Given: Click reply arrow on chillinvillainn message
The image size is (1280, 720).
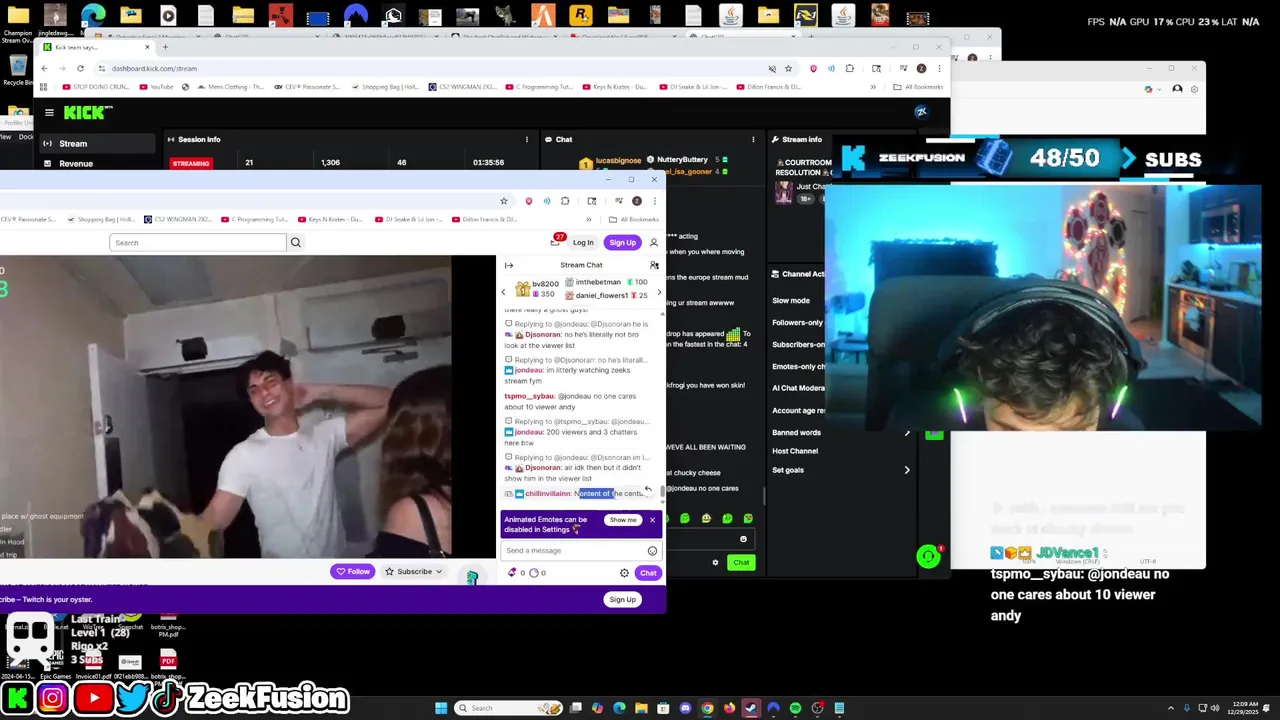Looking at the screenshot, I should click(x=647, y=490).
